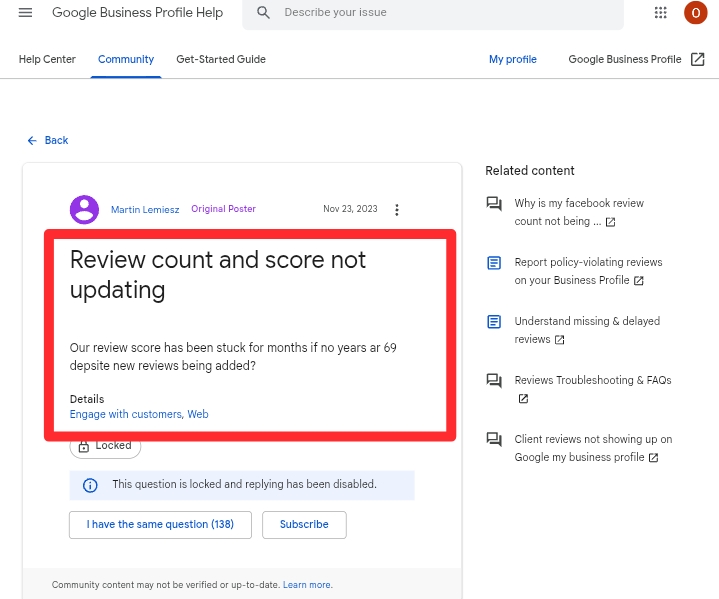Viewport: 719px width, 599px height.
Task: Click the lock icon on Locked chip
Action: [x=83, y=446]
